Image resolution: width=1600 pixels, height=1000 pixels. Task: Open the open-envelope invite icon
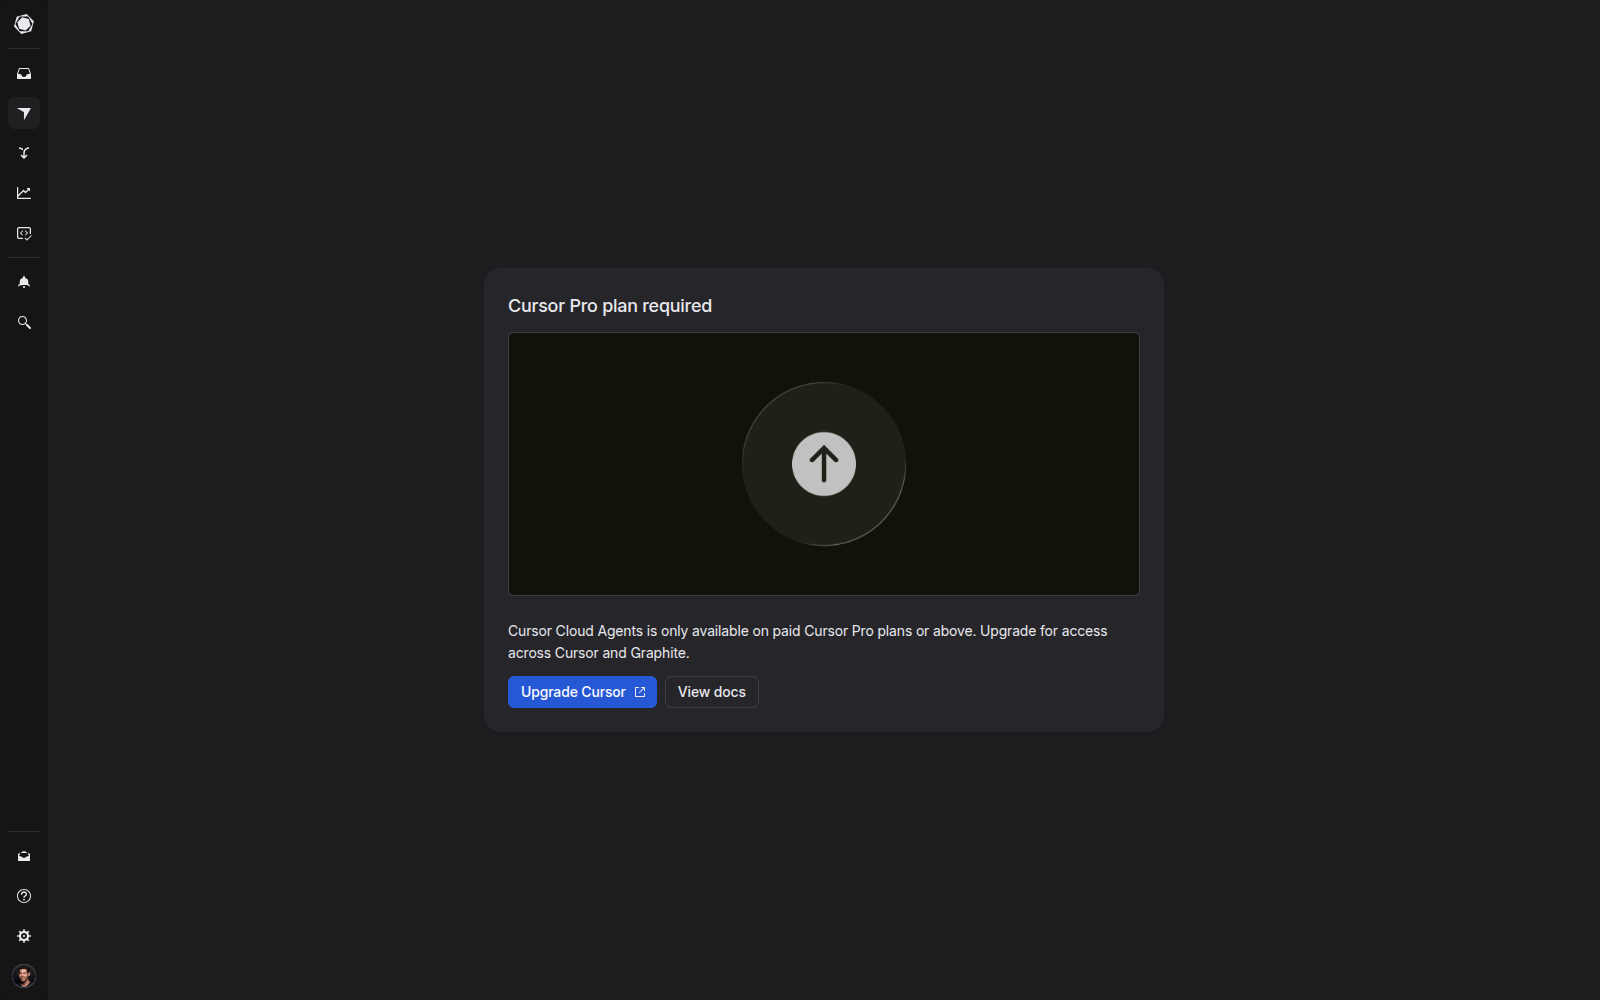point(24,856)
